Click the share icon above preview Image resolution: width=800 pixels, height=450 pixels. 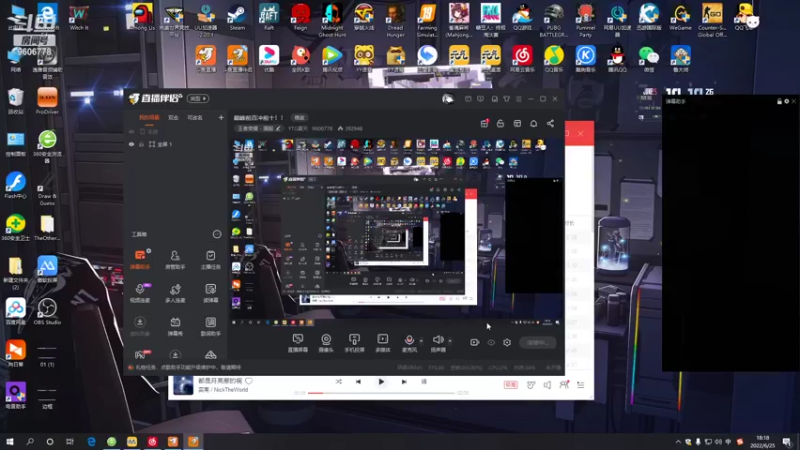(x=551, y=123)
